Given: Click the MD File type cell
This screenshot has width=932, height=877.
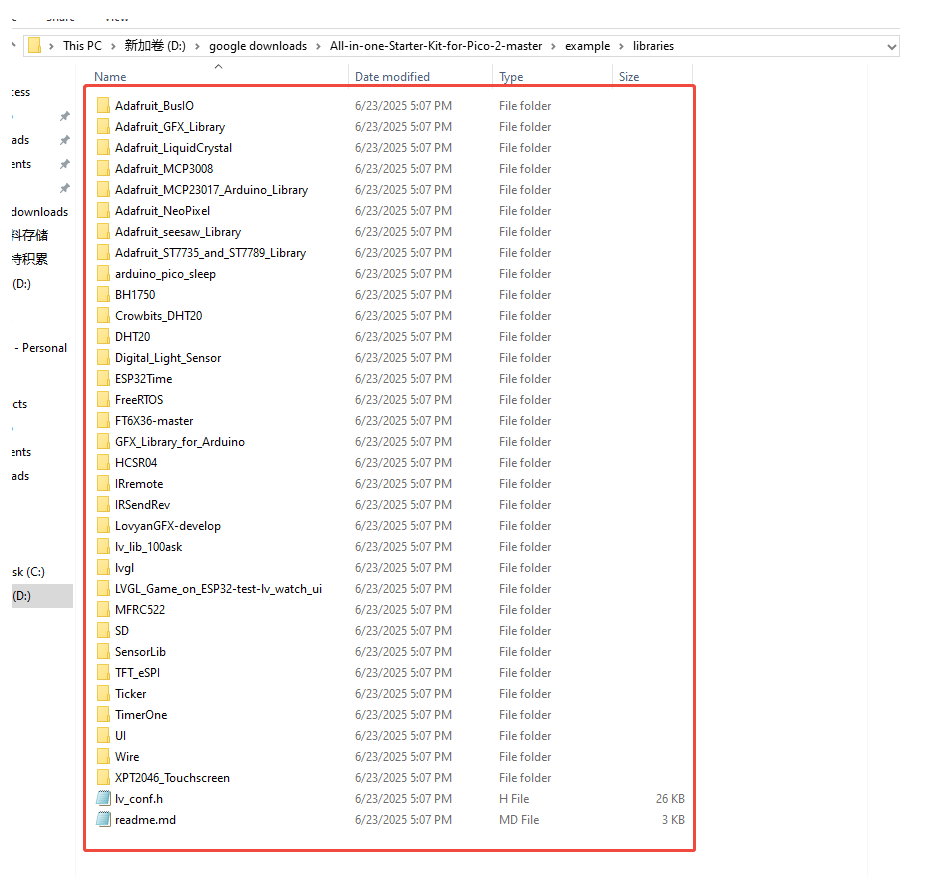Looking at the screenshot, I should click(519, 819).
